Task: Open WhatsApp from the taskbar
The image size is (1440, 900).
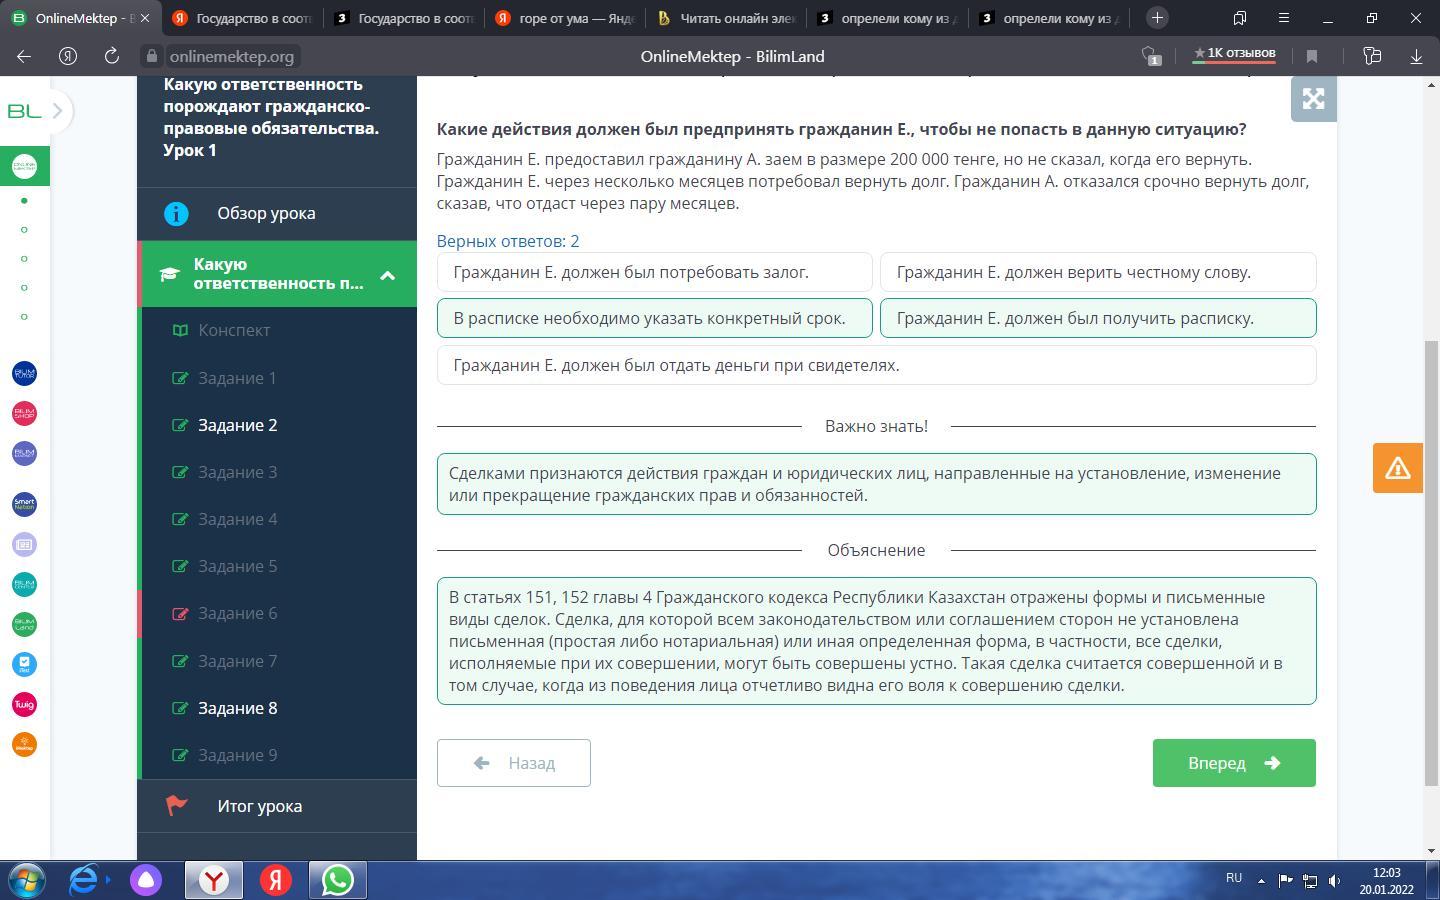Action: [337, 880]
